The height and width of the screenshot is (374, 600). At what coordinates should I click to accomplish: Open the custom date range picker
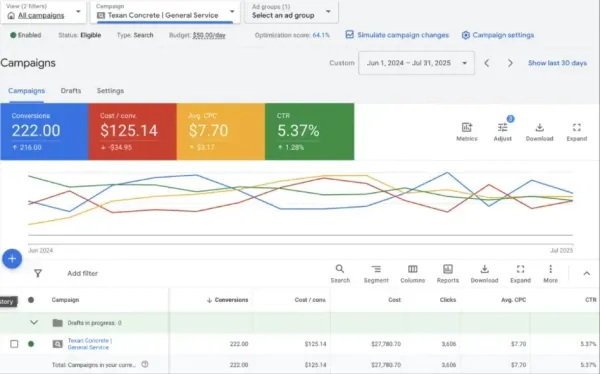tap(416, 63)
